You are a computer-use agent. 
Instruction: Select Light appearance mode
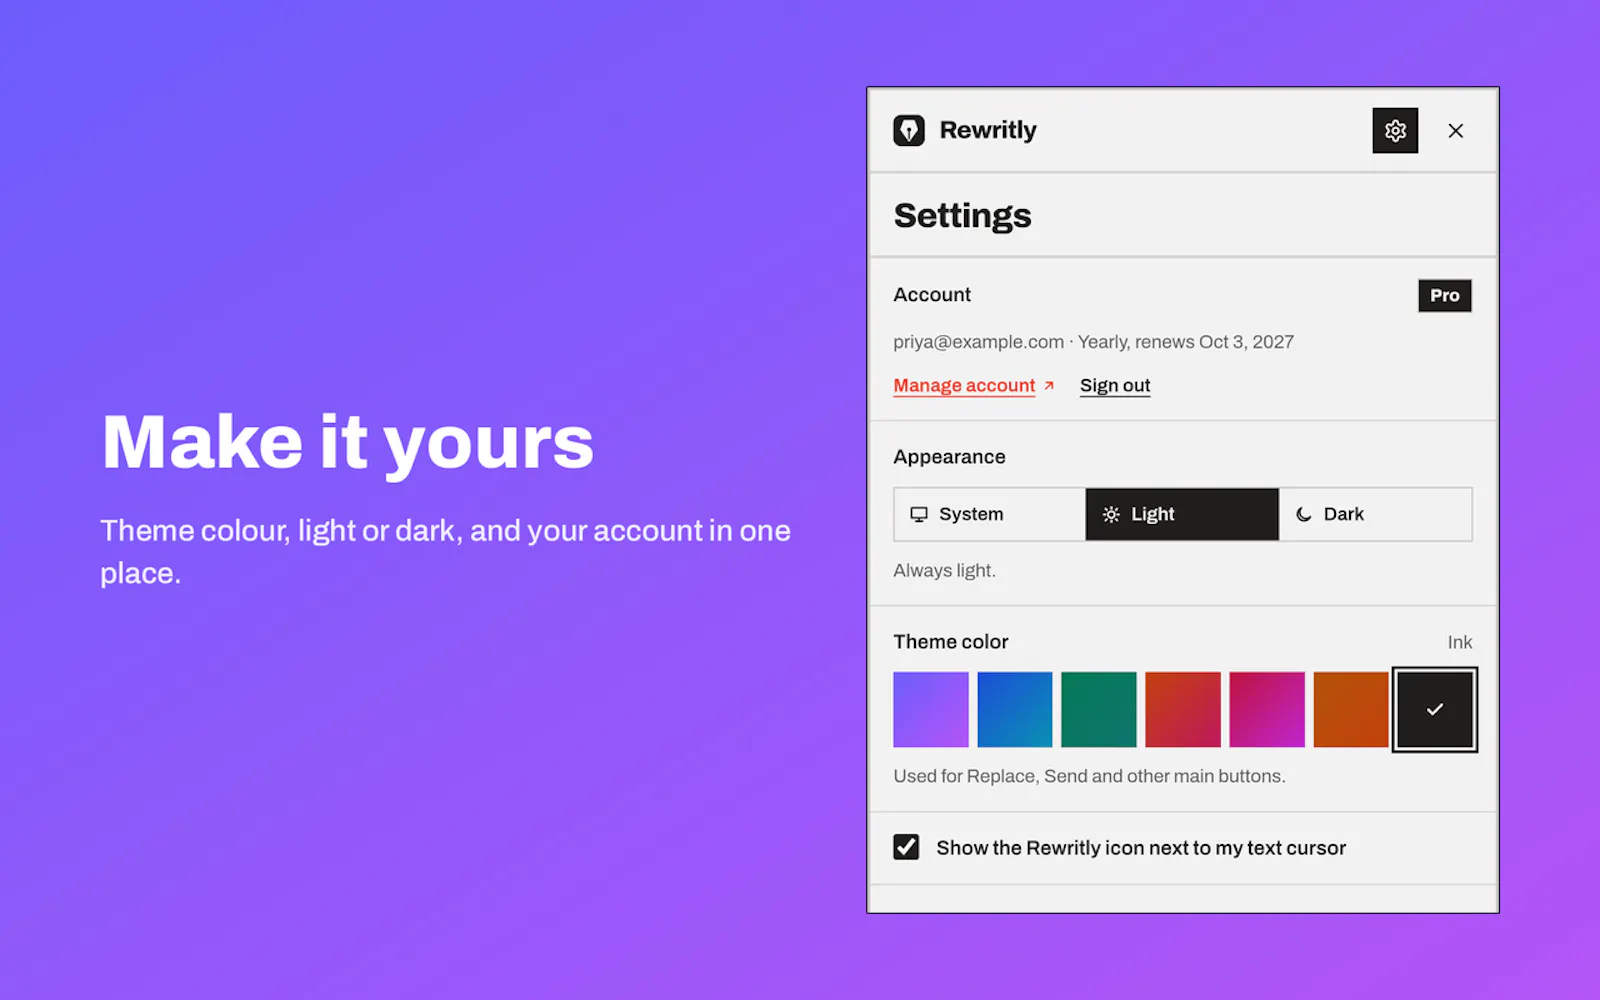[x=1182, y=514]
